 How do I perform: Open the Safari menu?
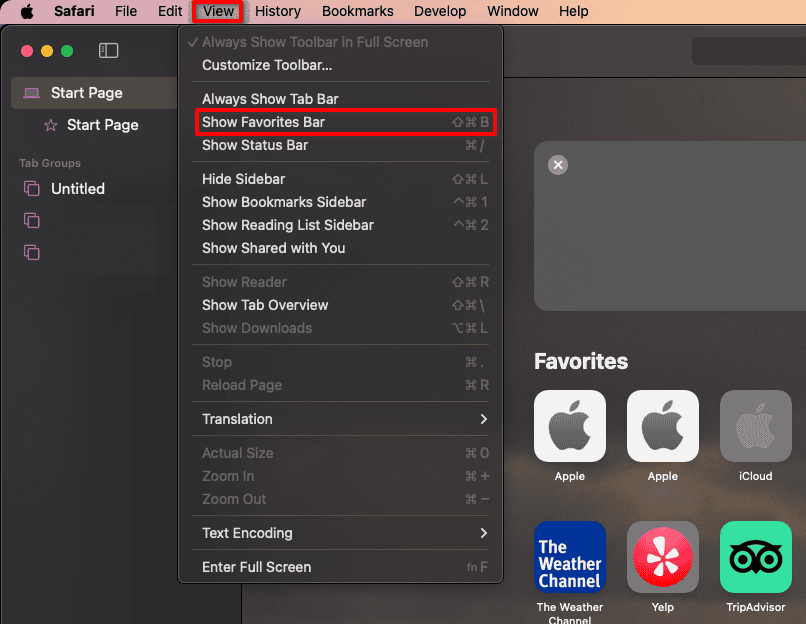(x=74, y=11)
